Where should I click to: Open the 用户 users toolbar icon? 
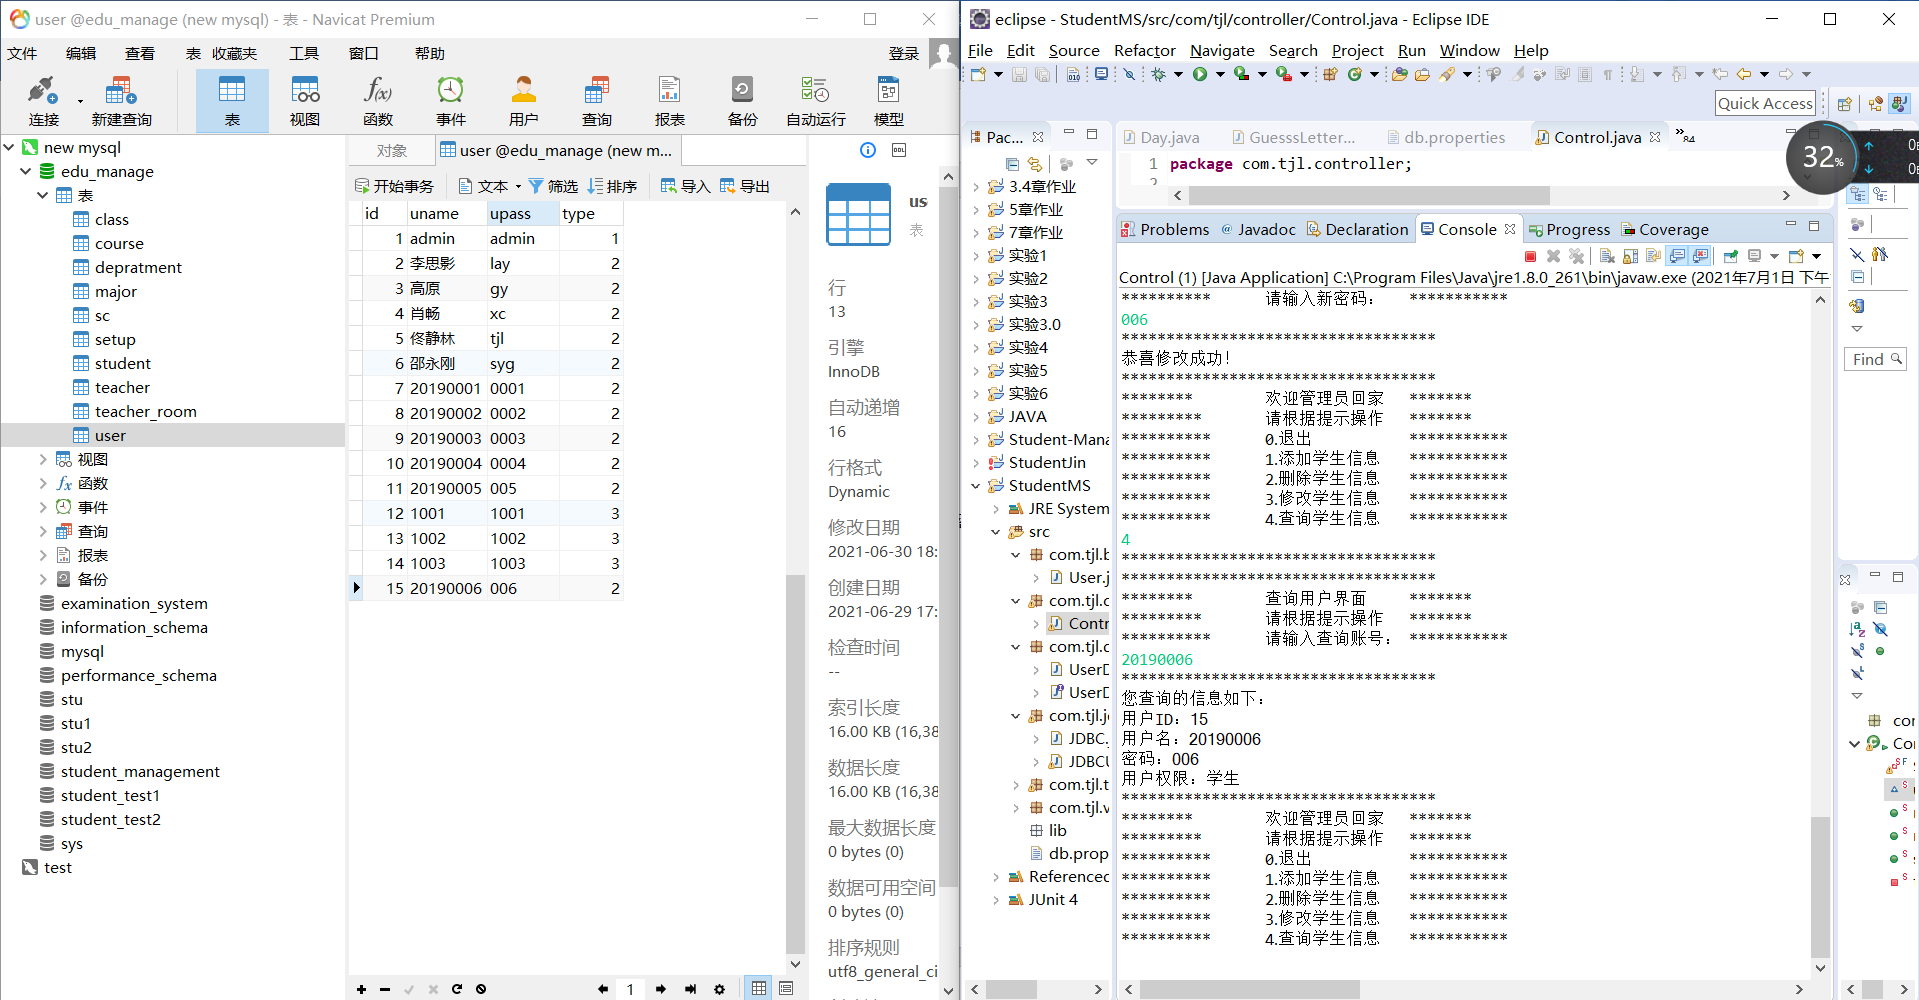pyautogui.click(x=524, y=100)
